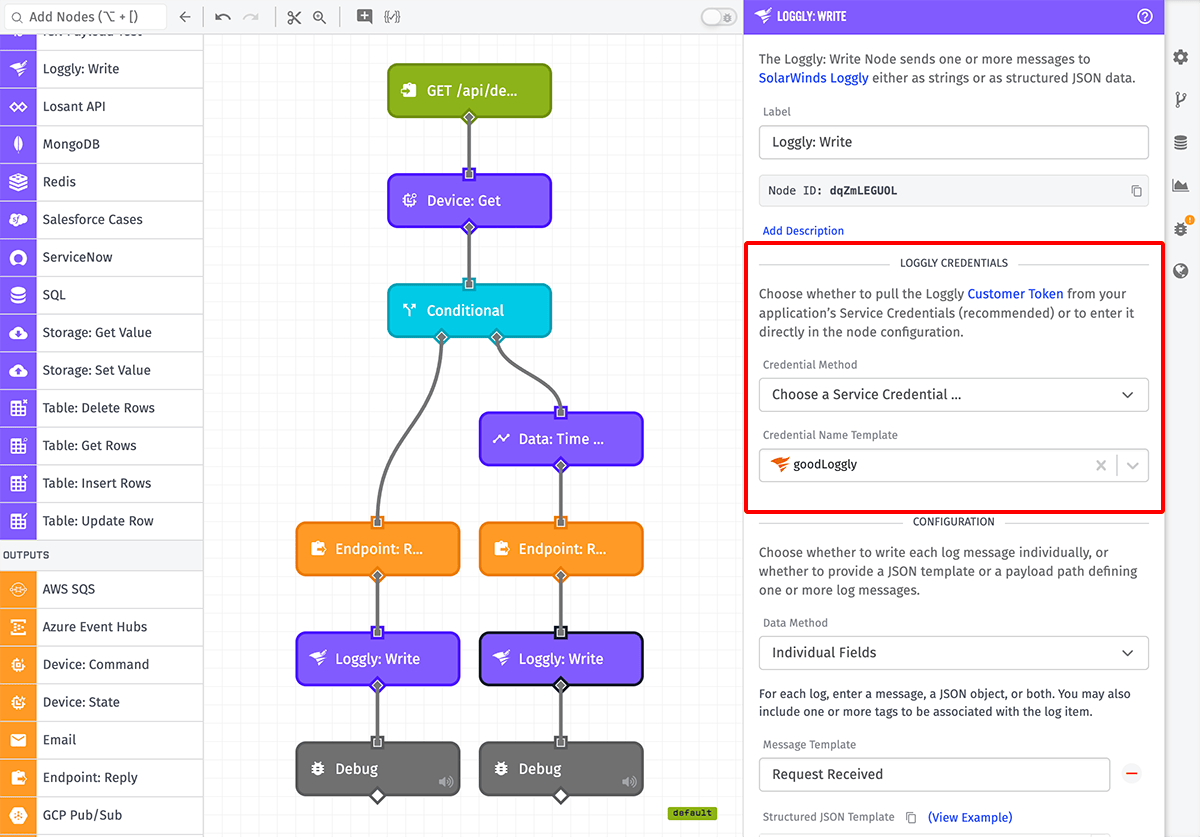The height and width of the screenshot is (837, 1200).
Task: Pick ServiceNow from node palette
Action: (101, 257)
